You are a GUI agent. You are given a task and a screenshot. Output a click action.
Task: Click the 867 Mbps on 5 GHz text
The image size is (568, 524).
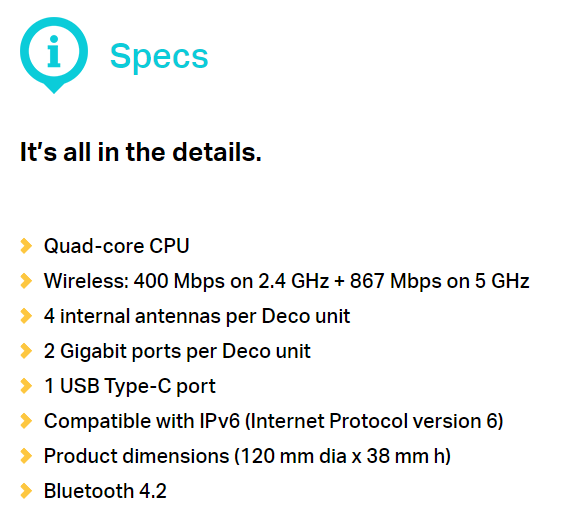tap(439, 281)
